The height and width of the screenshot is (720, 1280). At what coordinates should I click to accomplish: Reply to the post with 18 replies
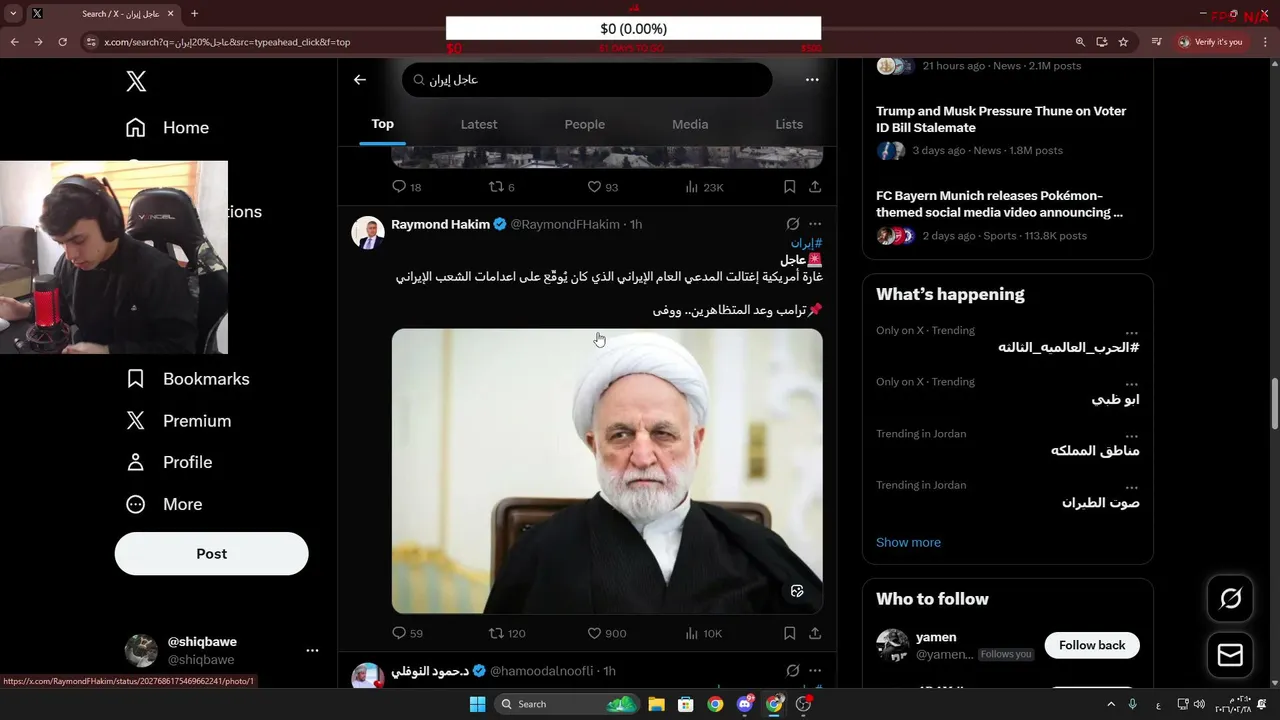point(406,187)
